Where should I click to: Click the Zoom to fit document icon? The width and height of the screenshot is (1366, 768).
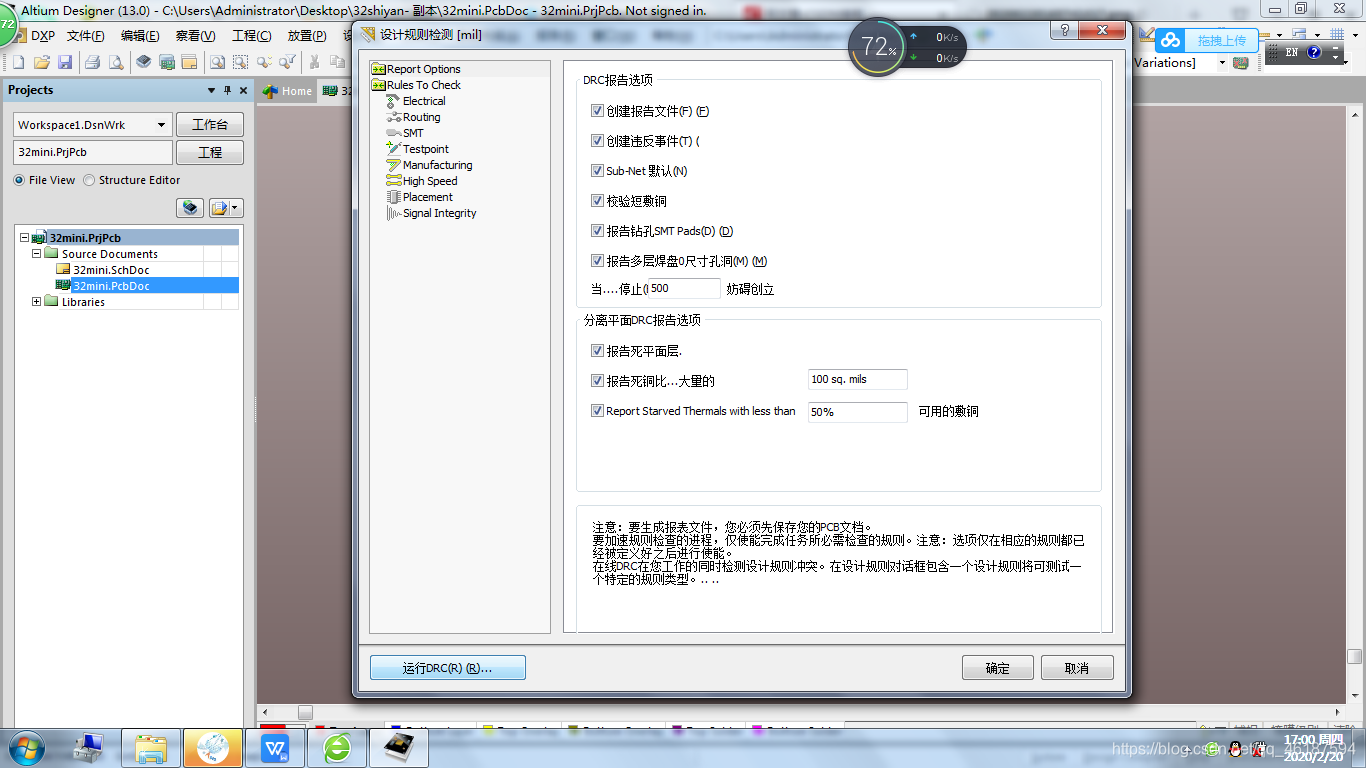click(217, 62)
